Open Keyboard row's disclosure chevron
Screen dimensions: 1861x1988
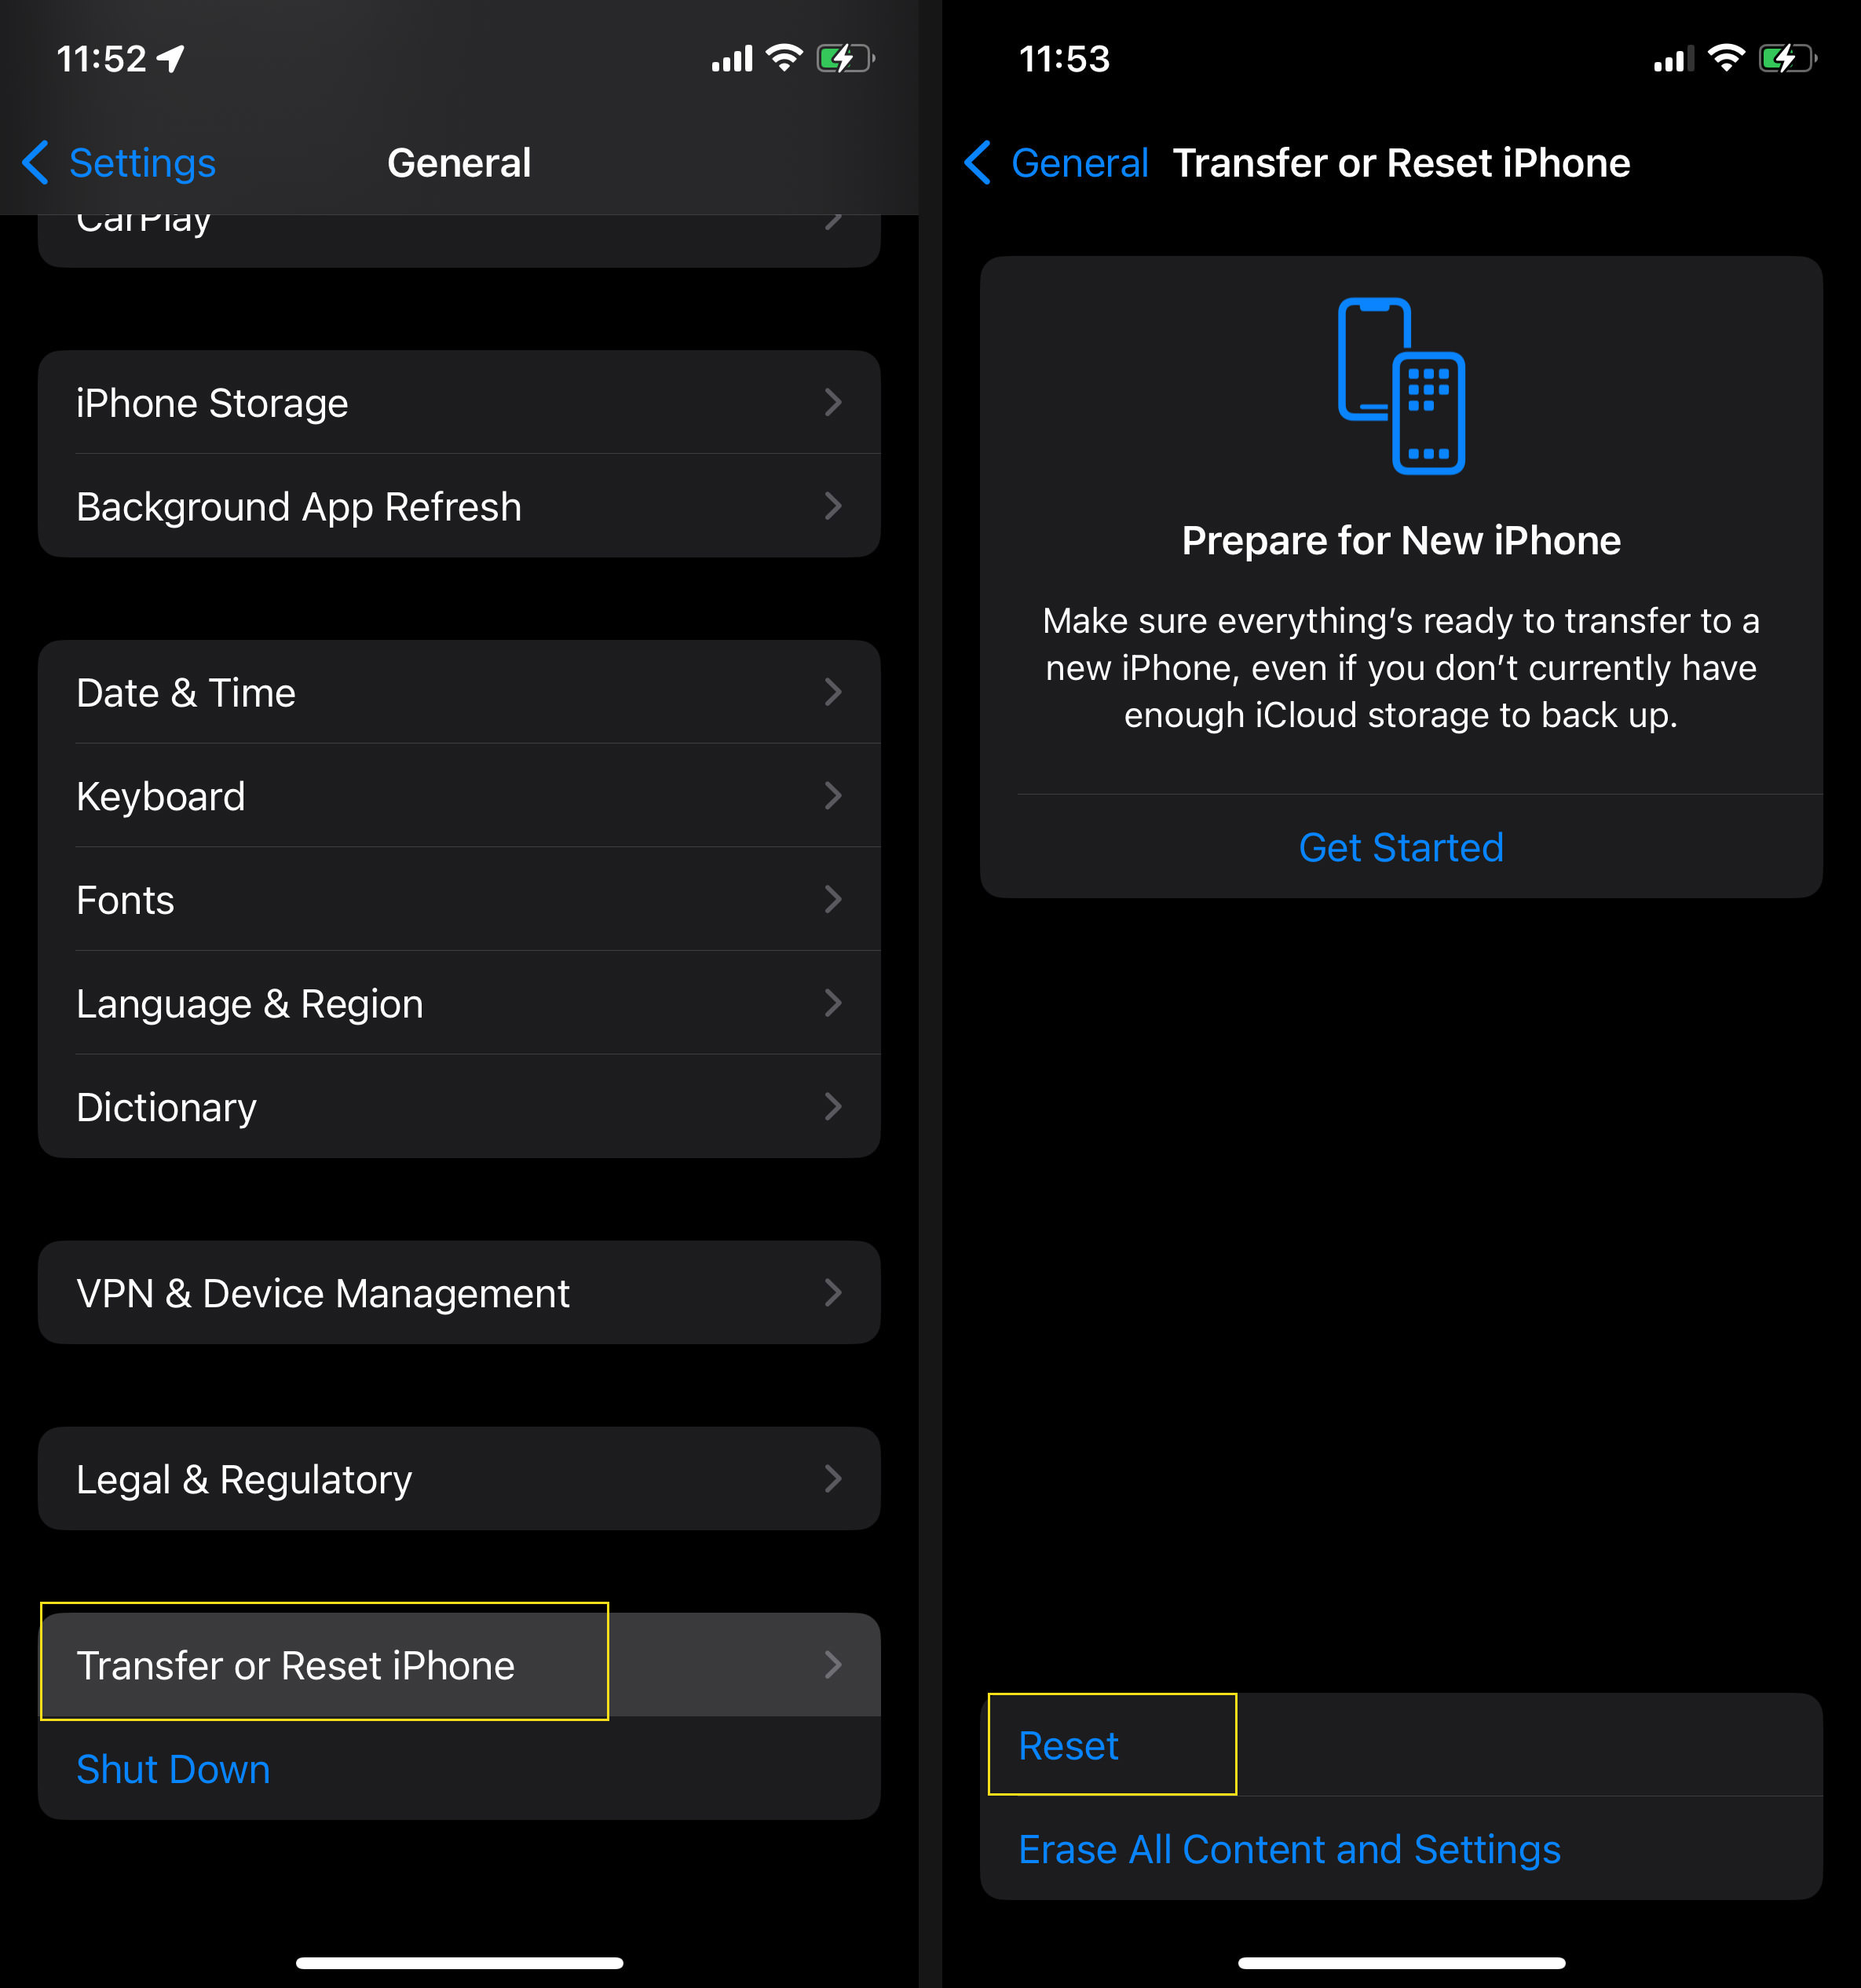pyautogui.click(x=833, y=796)
